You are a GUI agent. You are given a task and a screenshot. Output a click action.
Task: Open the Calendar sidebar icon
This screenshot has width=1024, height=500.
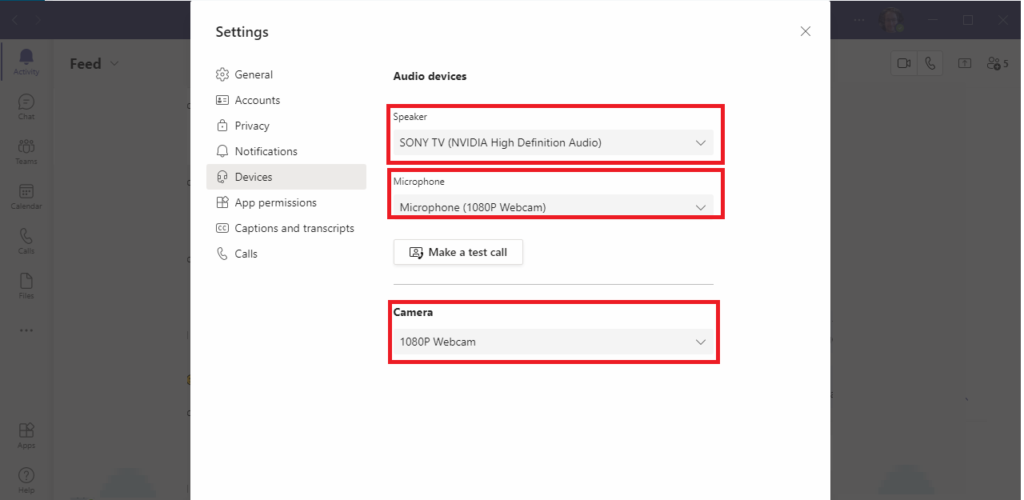point(26,196)
